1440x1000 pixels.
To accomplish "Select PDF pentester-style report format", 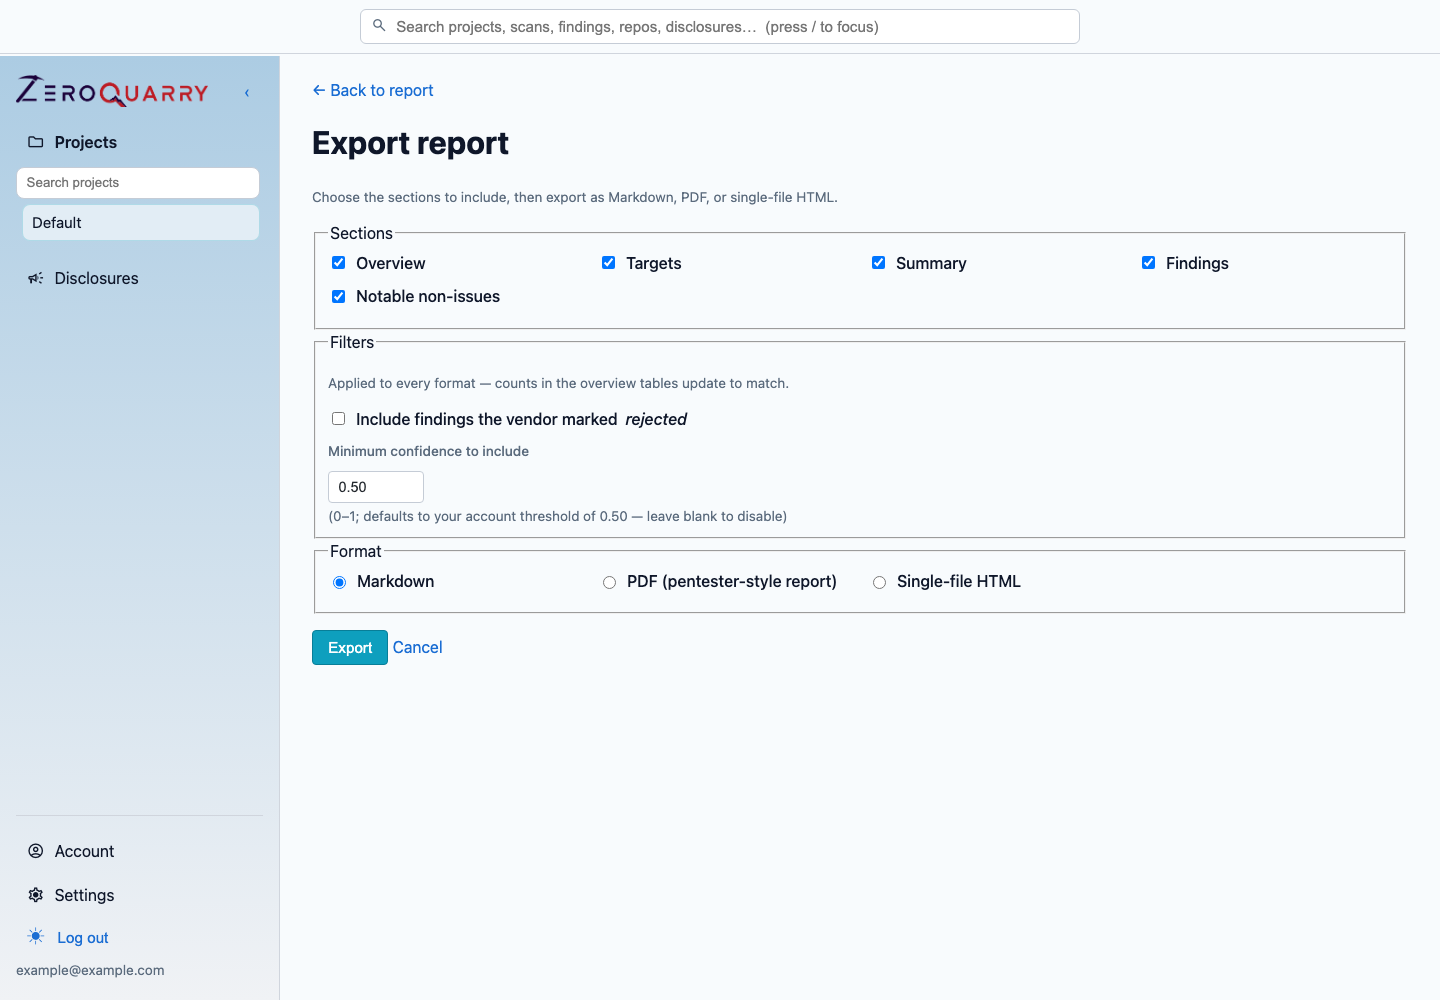I will coord(609,582).
